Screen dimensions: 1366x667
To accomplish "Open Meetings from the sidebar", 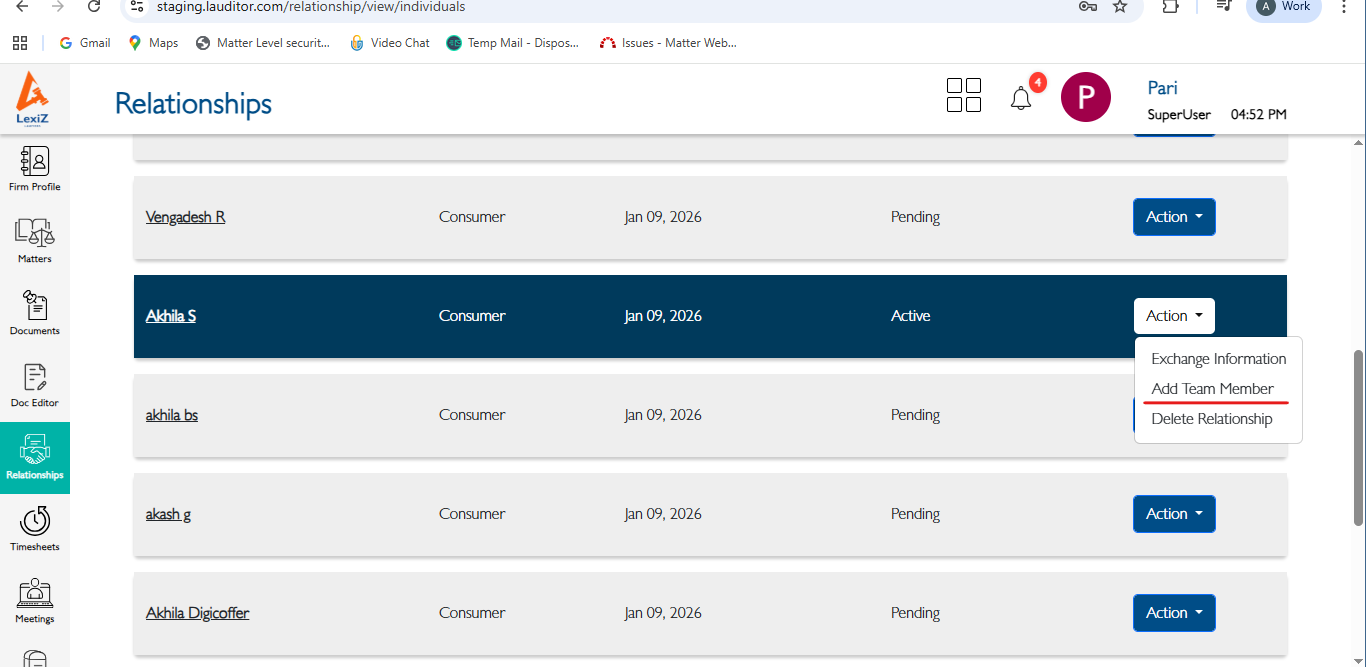I will (35, 600).
